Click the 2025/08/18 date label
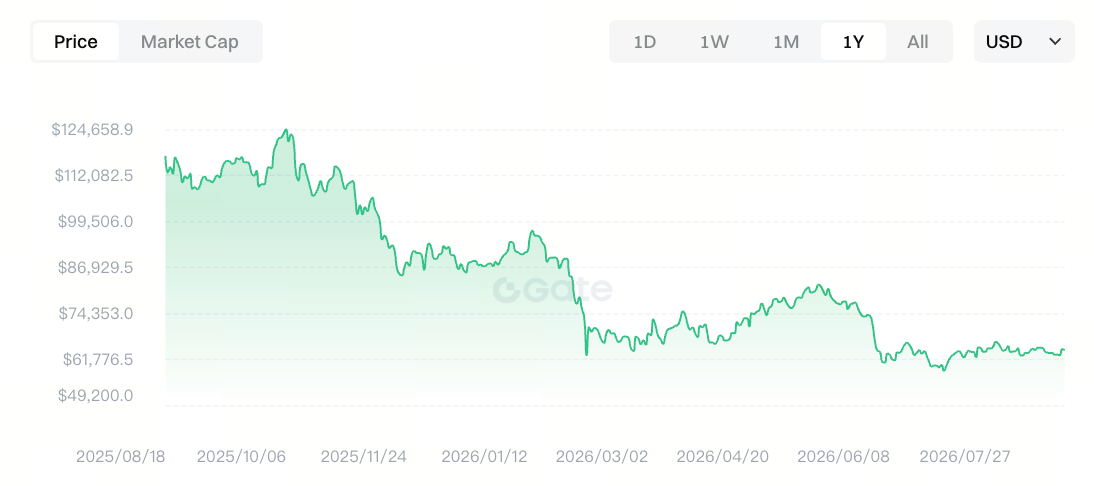 coord(121,457)
